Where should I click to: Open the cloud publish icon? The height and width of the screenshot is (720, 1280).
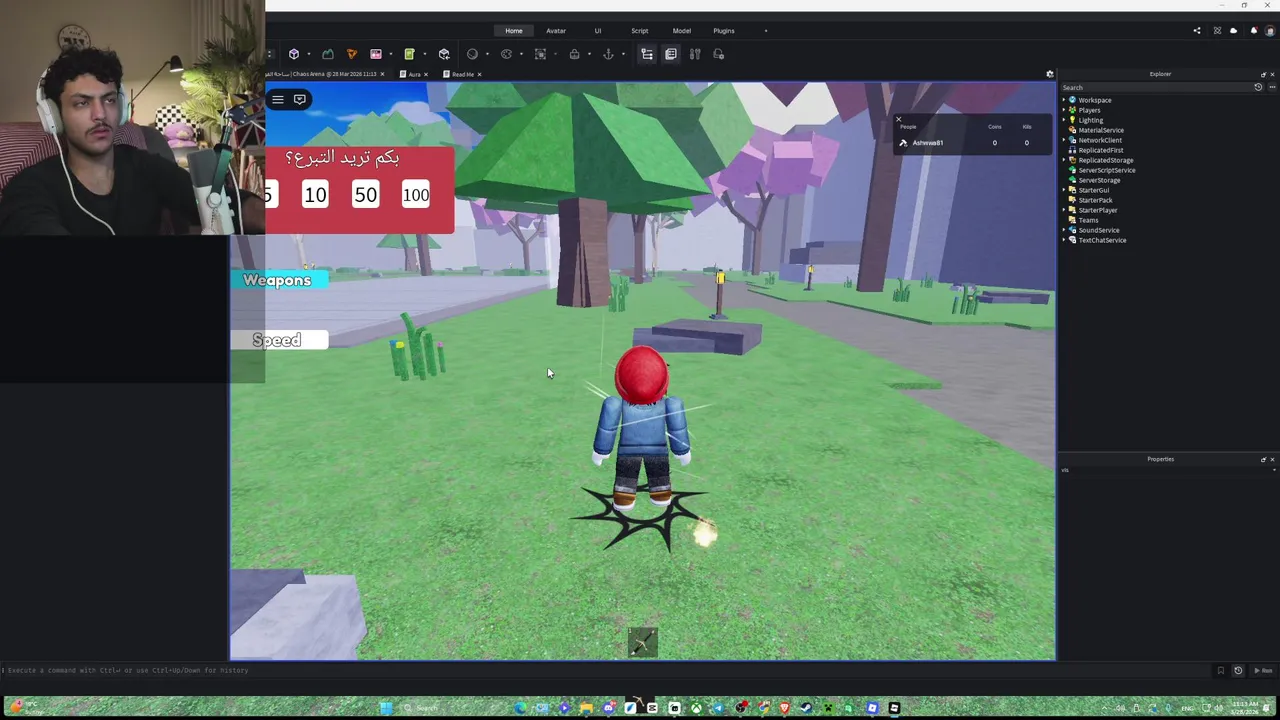click(1233, 31)
